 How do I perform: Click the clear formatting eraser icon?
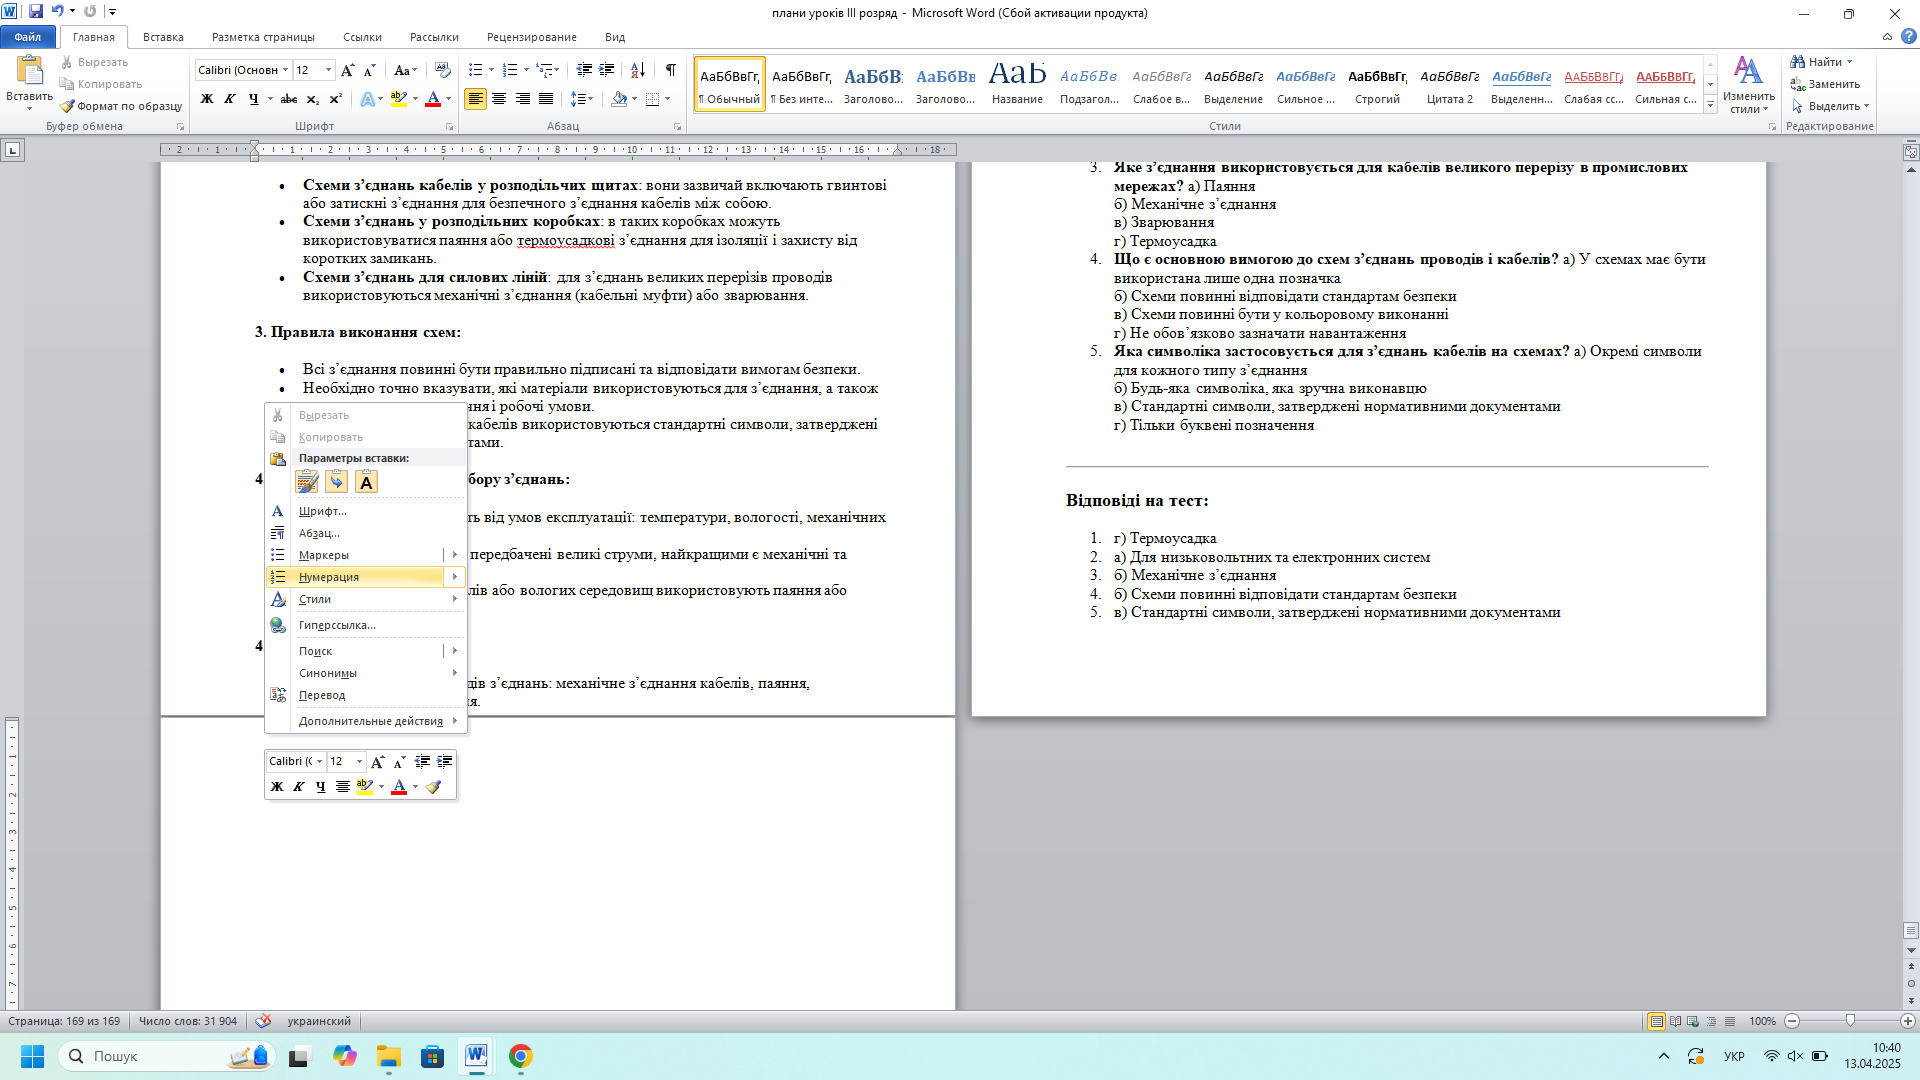442,70
